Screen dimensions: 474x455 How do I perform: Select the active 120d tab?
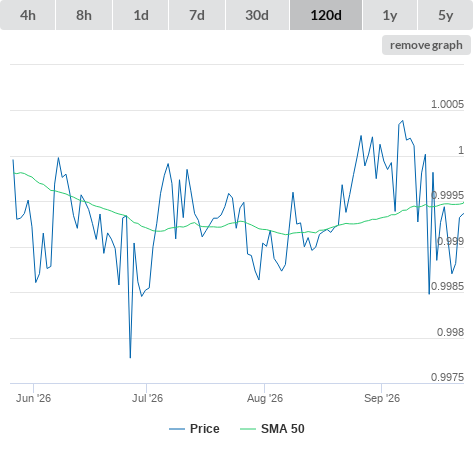click(326, 15)
